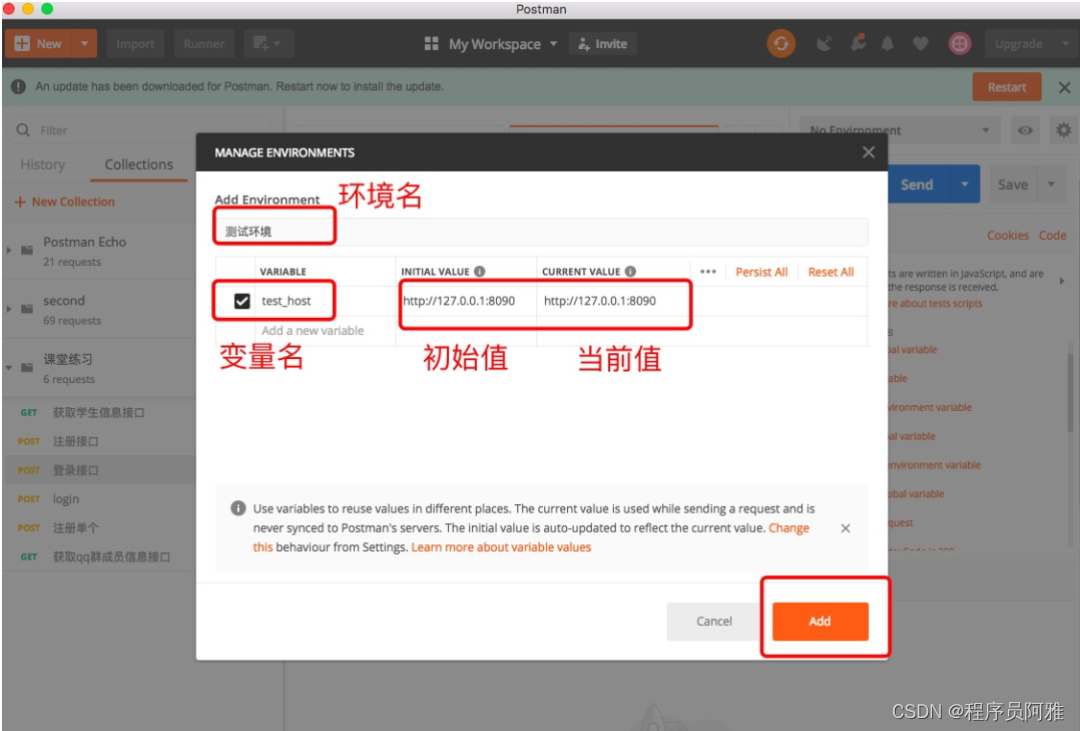Click the orange New button
The width and height of the screenshot is (1080, 731).
39,43
